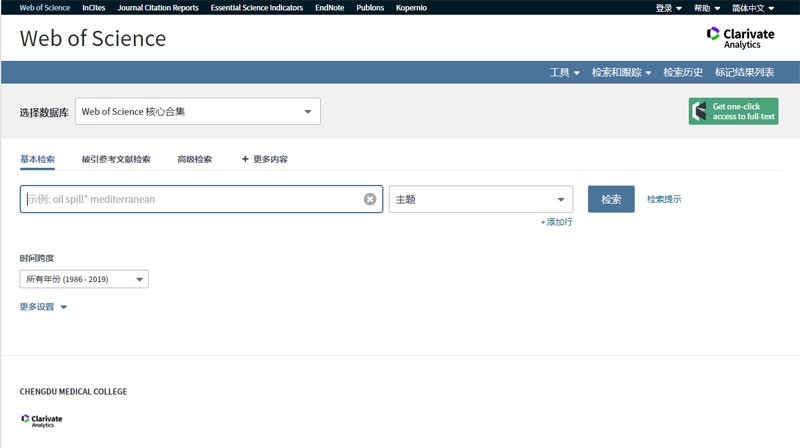Click the Kopernio icon on the green banner
This screenshot has height=448, width=800.
[699, 111]
